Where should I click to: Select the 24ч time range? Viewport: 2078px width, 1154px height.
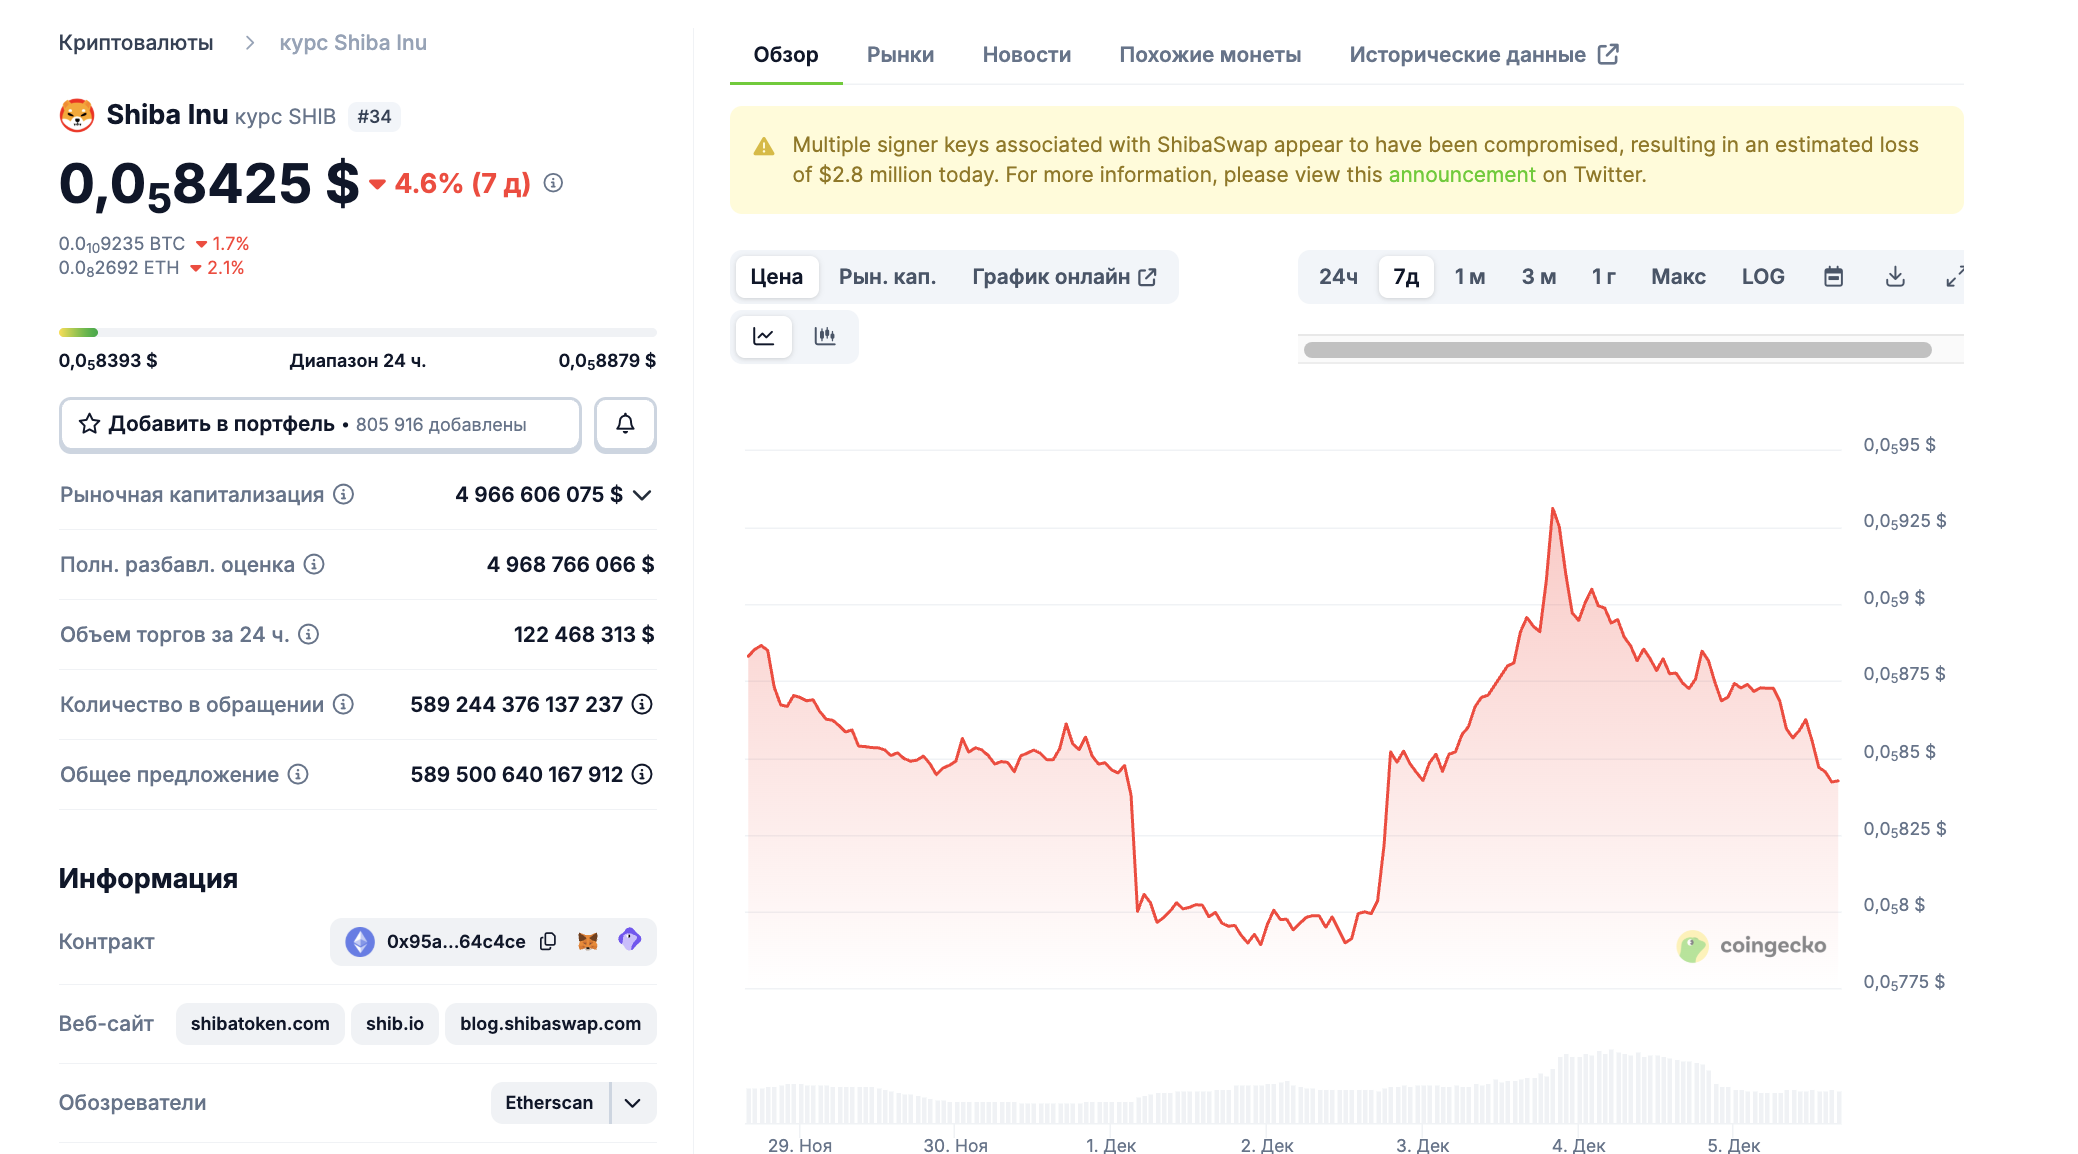[x=1338, y=277]
